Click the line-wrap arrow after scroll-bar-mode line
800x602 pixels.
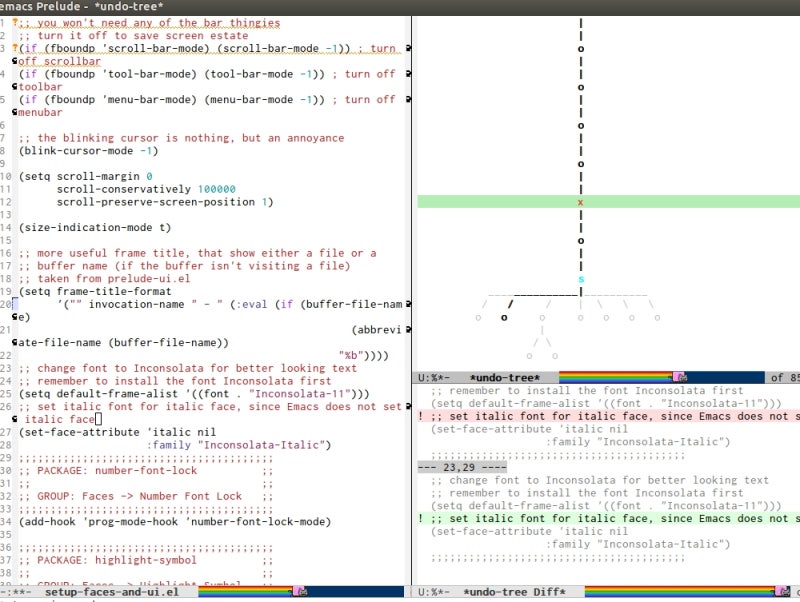pos(408,48)
